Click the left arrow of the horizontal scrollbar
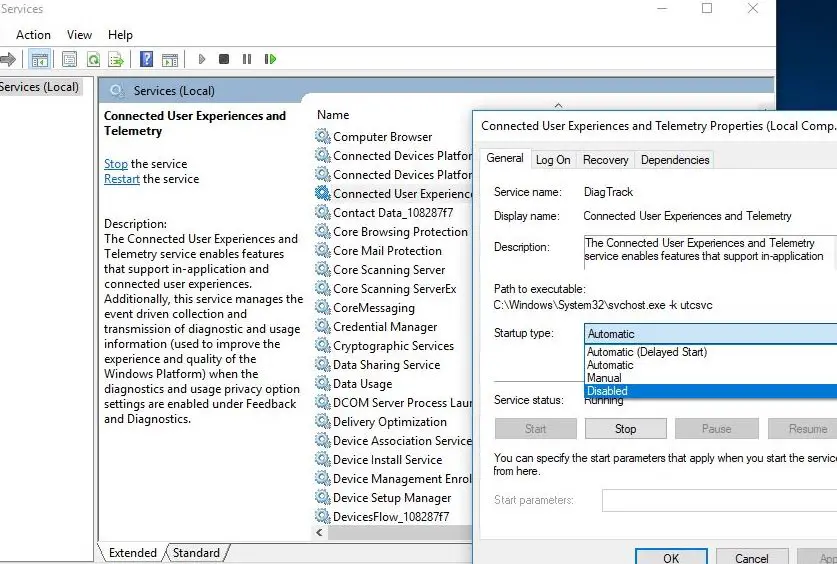The width and height of the screenshot is (837, 564). (320, 533)
